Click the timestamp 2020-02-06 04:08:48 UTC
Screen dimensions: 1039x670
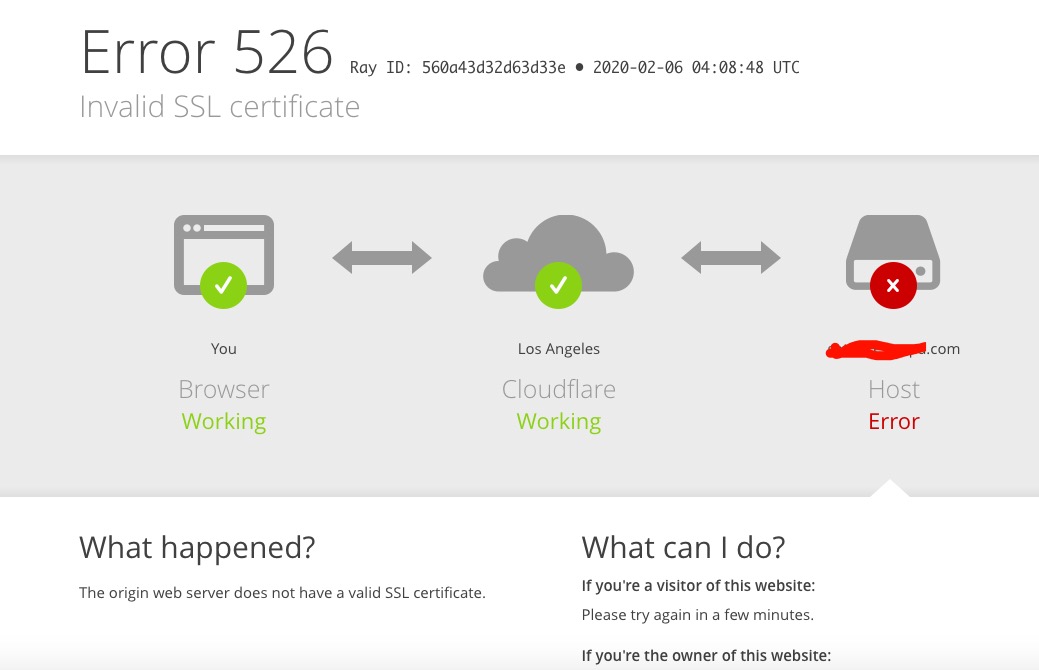click(696, 68)
